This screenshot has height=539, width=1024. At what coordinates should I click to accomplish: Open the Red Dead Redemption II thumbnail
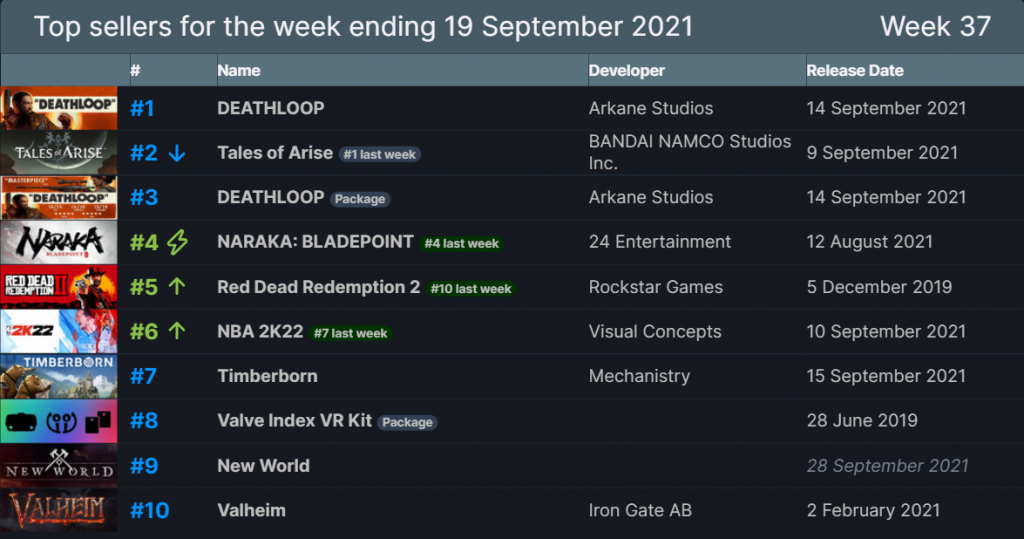tap(59, 287)
